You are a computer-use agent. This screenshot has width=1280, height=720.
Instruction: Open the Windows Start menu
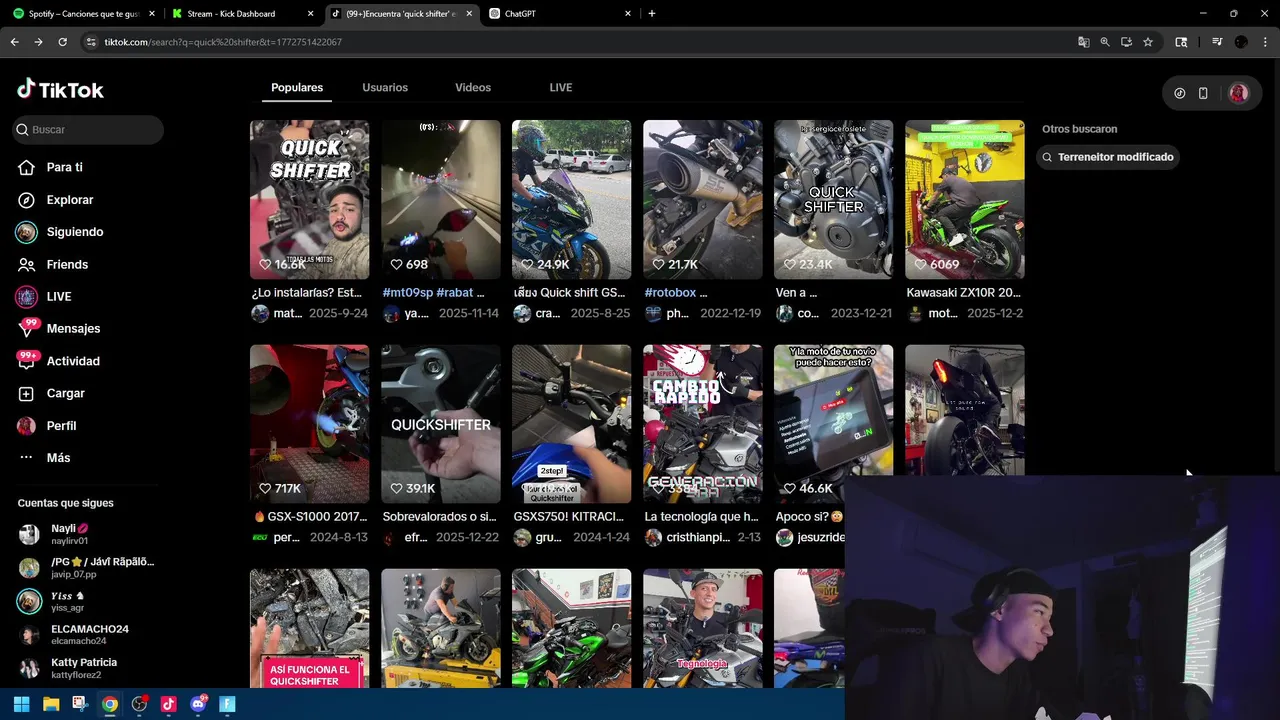[21, 704]
